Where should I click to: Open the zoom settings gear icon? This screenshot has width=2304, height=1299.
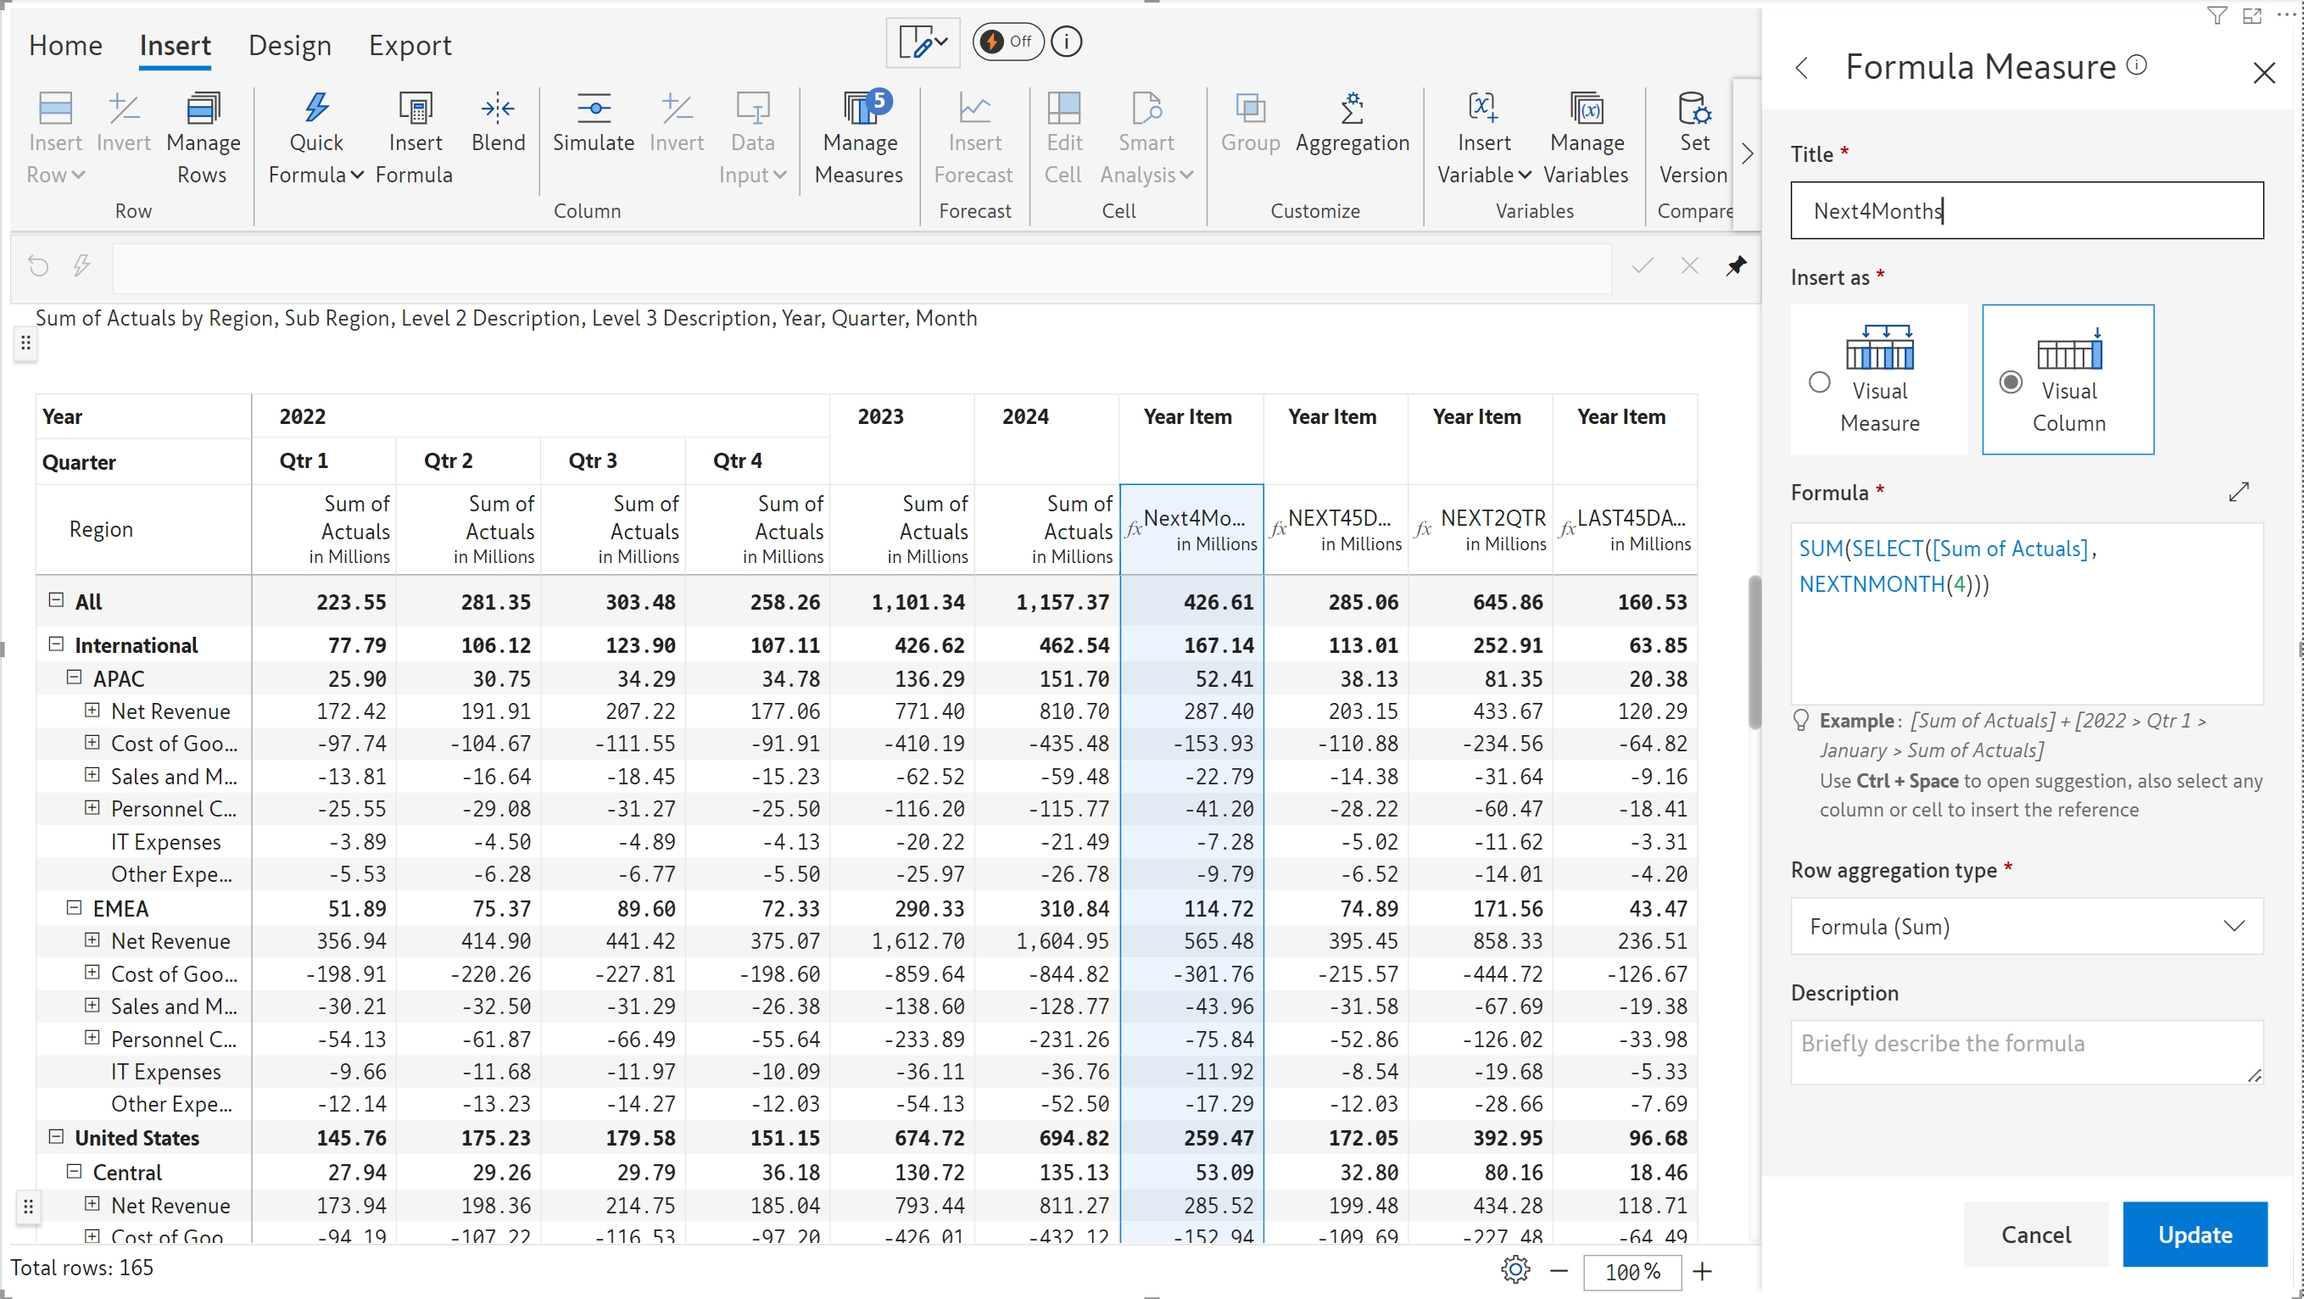coord(1515,1270)
